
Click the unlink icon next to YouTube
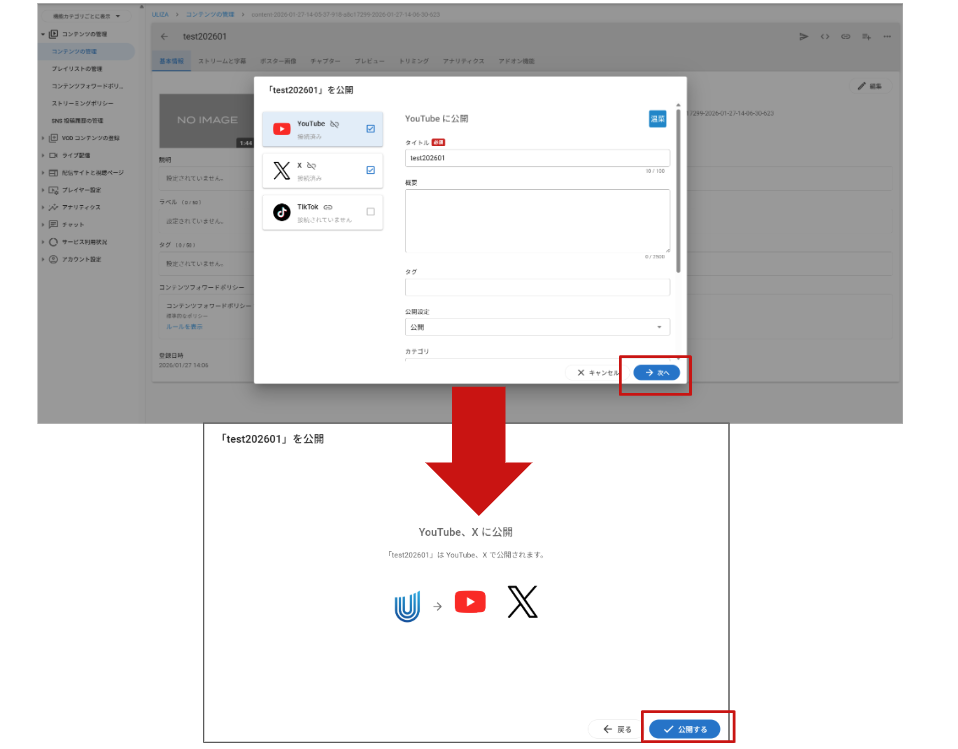click(x=334, y=124)
